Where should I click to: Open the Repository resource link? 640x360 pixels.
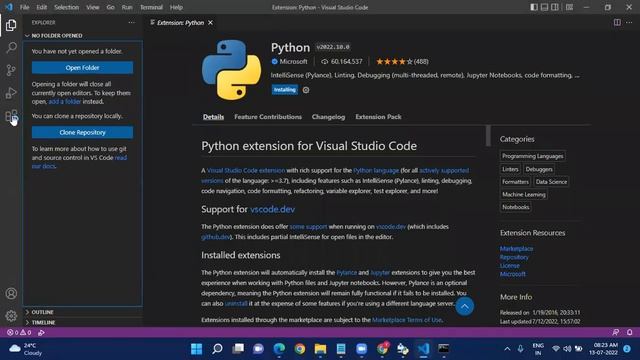coord(514,257)
